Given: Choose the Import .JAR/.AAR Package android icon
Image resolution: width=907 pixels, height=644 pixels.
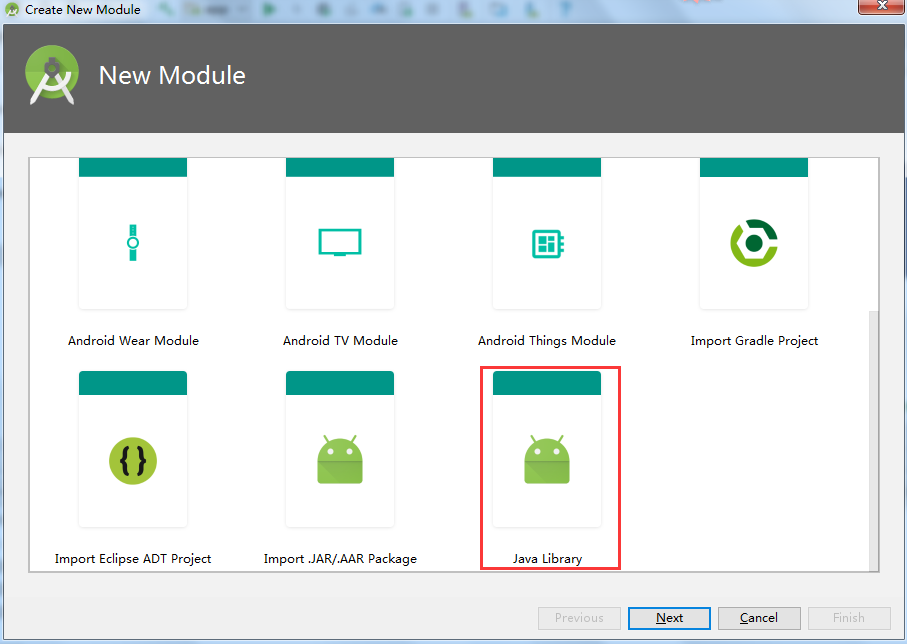Looking at the screenshot, I should [x=340, y=459].
